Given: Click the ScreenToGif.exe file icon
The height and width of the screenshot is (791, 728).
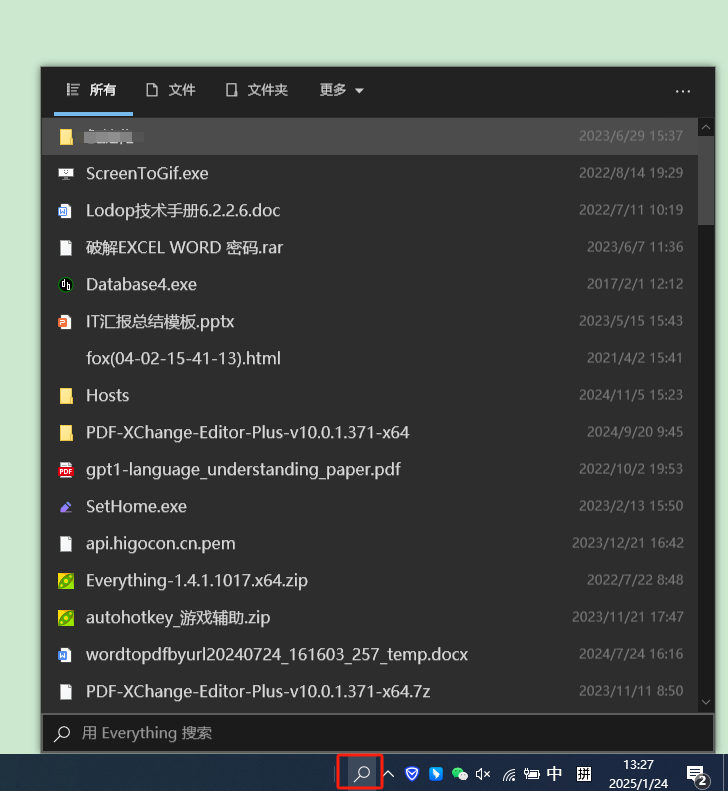Looking at the screenshot, I should 66,174.
